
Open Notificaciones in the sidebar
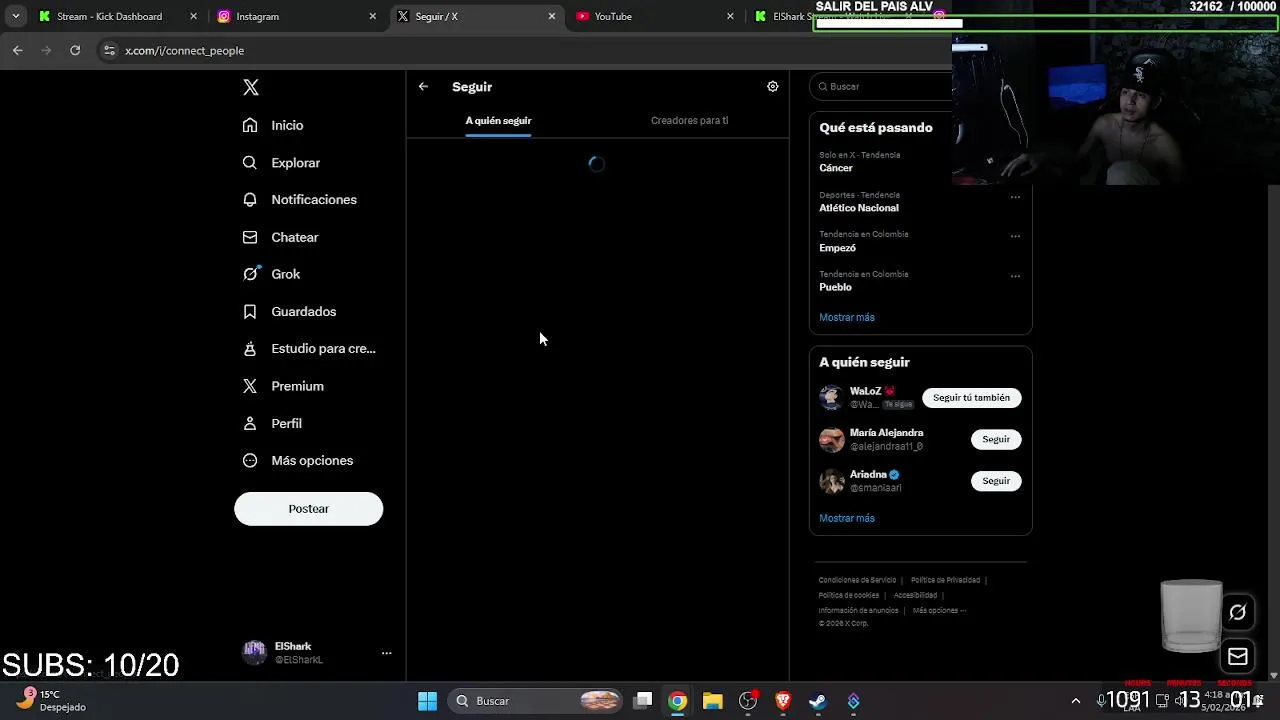click(299, 199)
